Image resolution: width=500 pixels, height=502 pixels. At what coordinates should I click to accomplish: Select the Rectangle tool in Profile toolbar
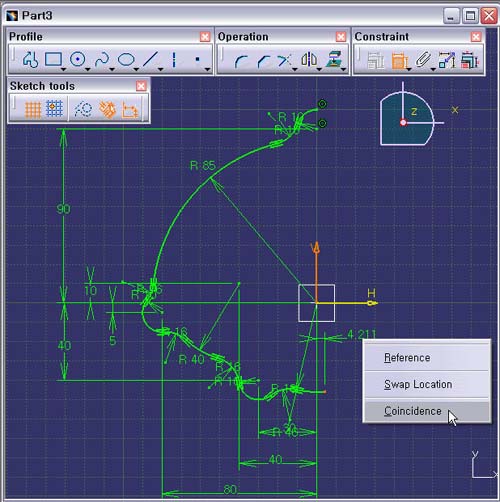[x=54, y=59]
